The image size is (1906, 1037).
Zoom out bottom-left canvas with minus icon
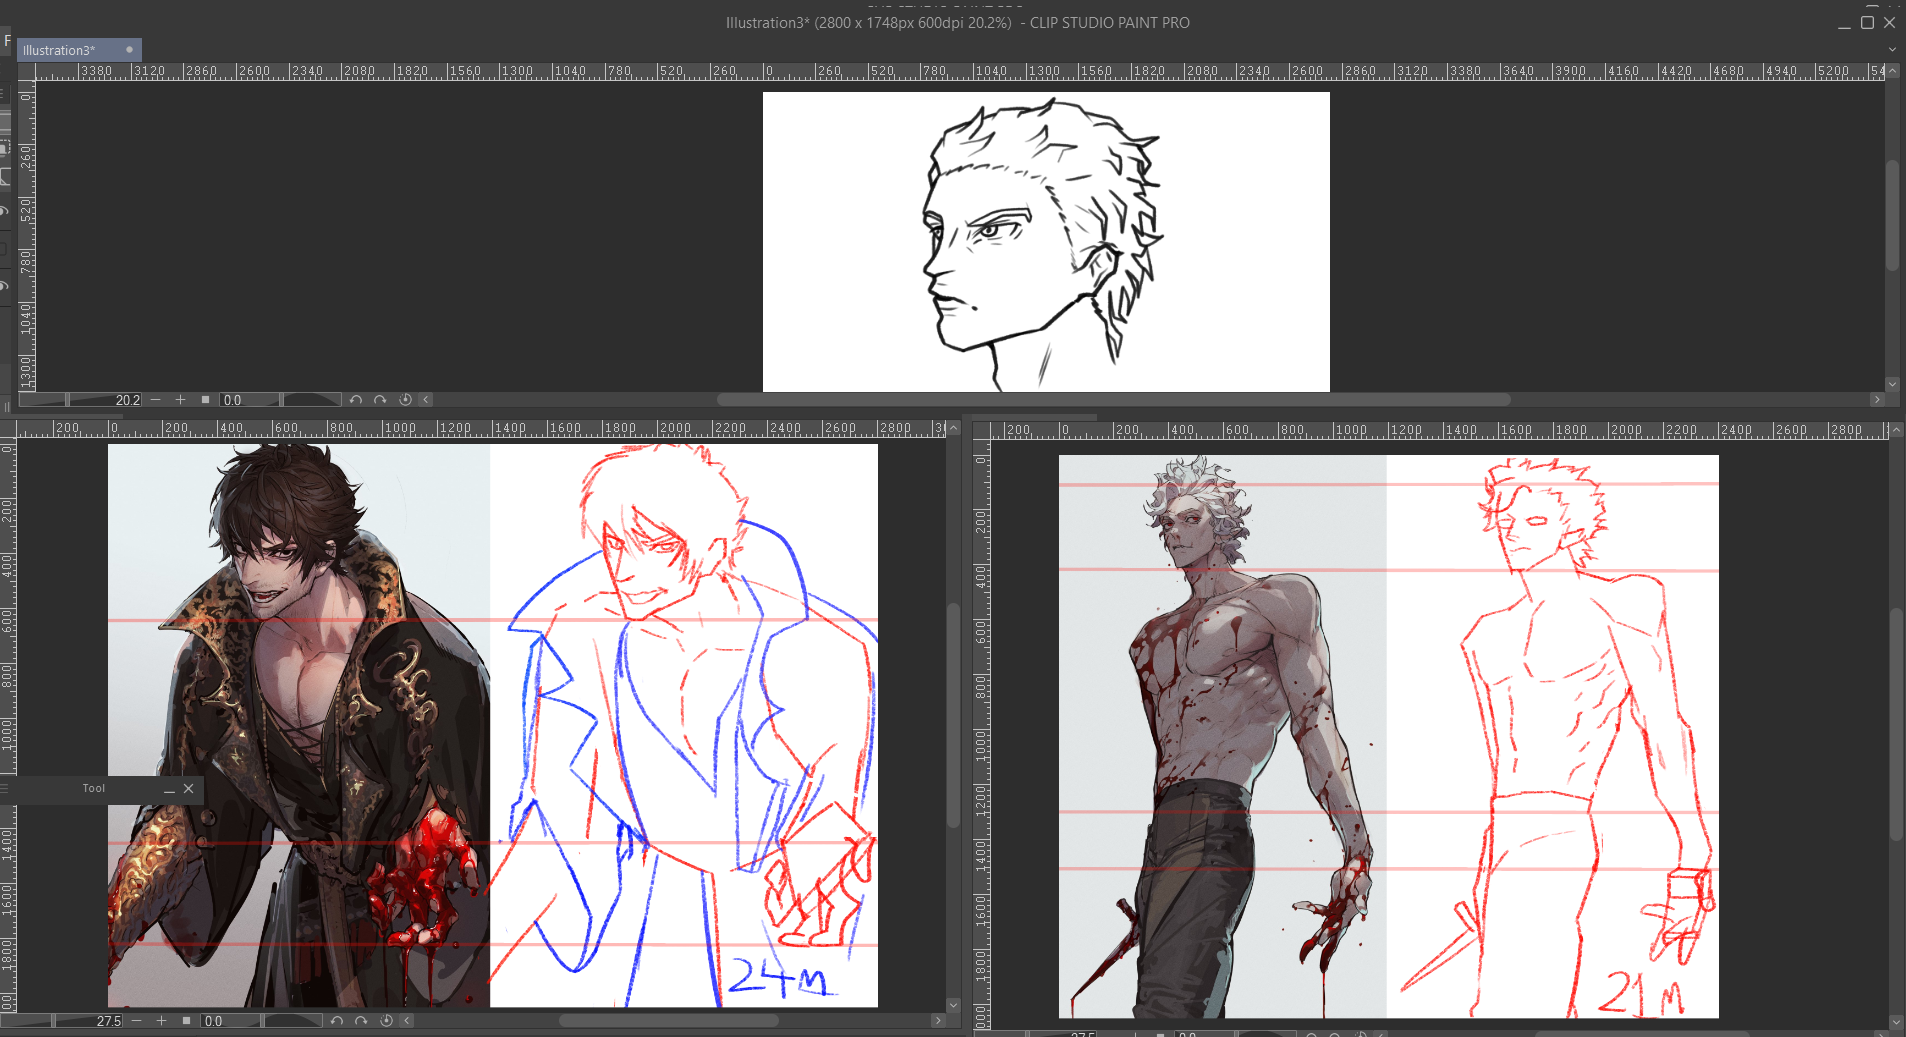pyautogui.click(x=137, y=1021)
